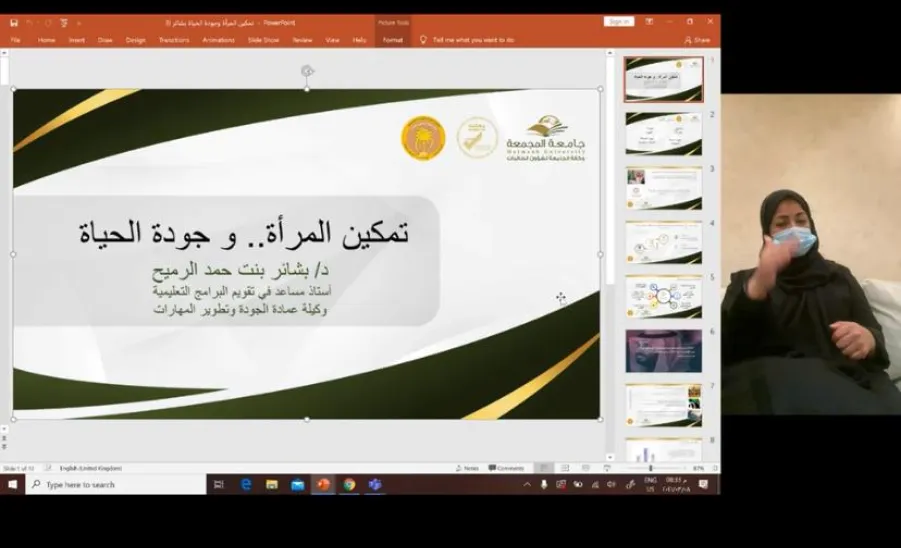This screenshot has width=901, height=548.
Task: Select slide 5 thumbnail with circular diagram
Action: click(664, 296)
